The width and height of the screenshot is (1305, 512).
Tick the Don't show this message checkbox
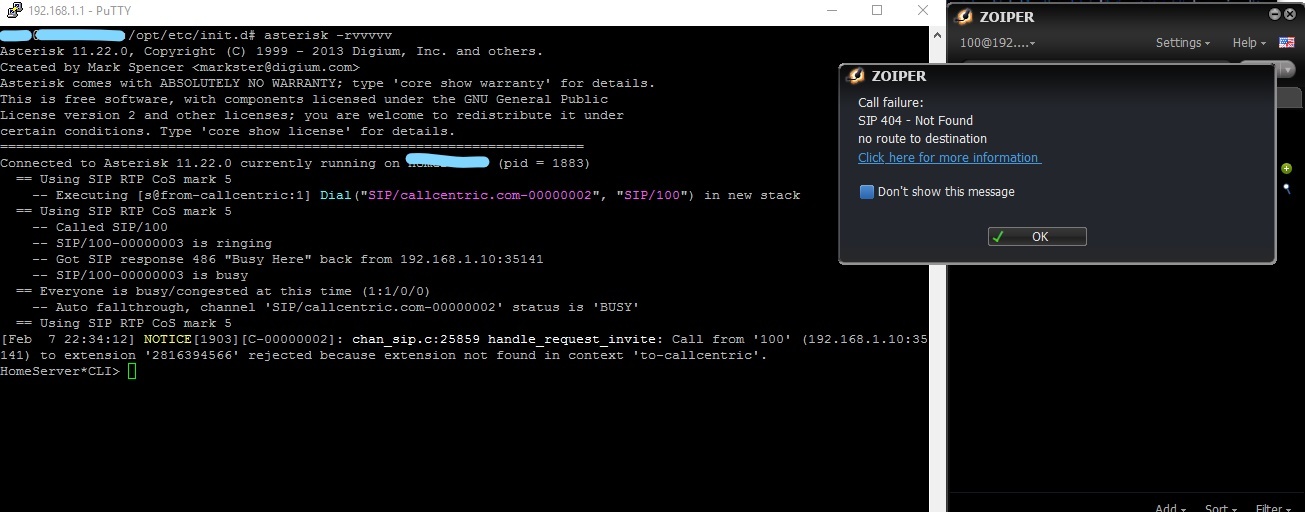click(867, 192)
